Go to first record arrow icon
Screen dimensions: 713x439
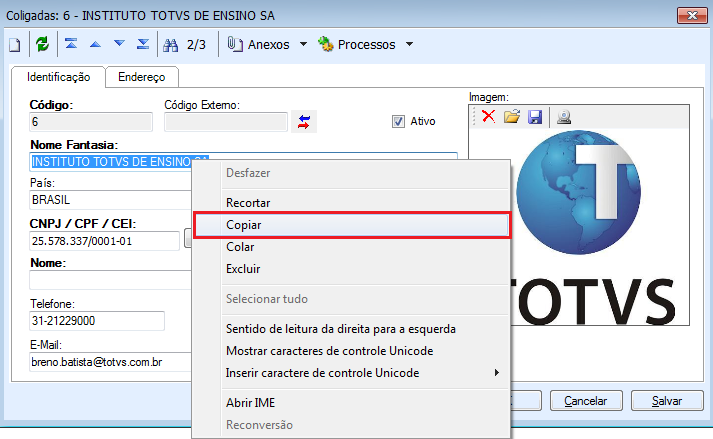71,44
